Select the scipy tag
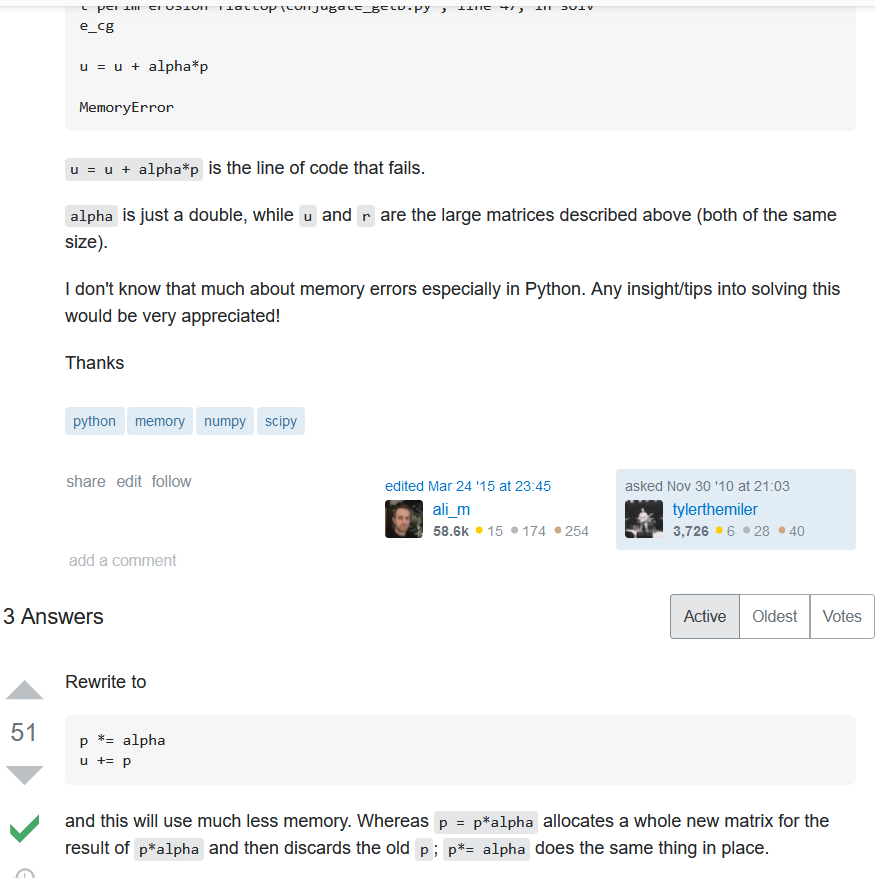875x878 pixels. (x=280, y=420)
